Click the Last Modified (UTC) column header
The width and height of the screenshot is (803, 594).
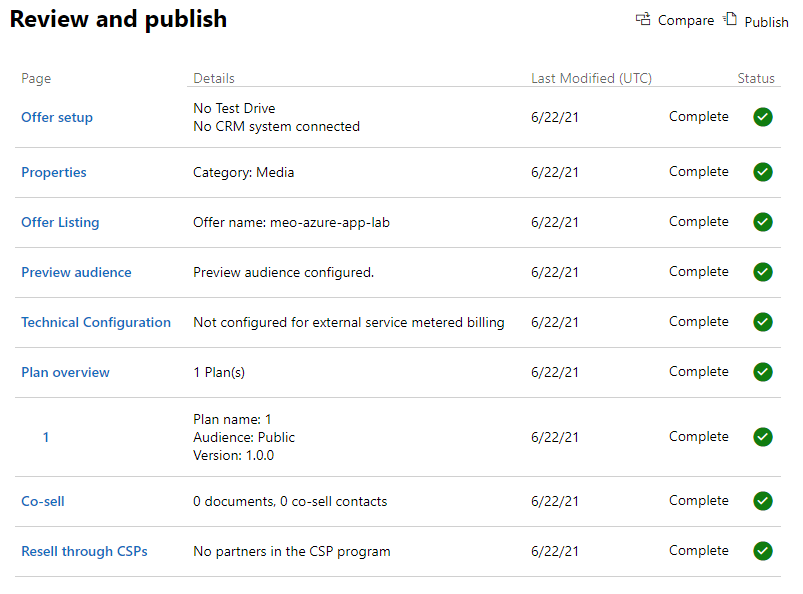(x=590, y=78)
